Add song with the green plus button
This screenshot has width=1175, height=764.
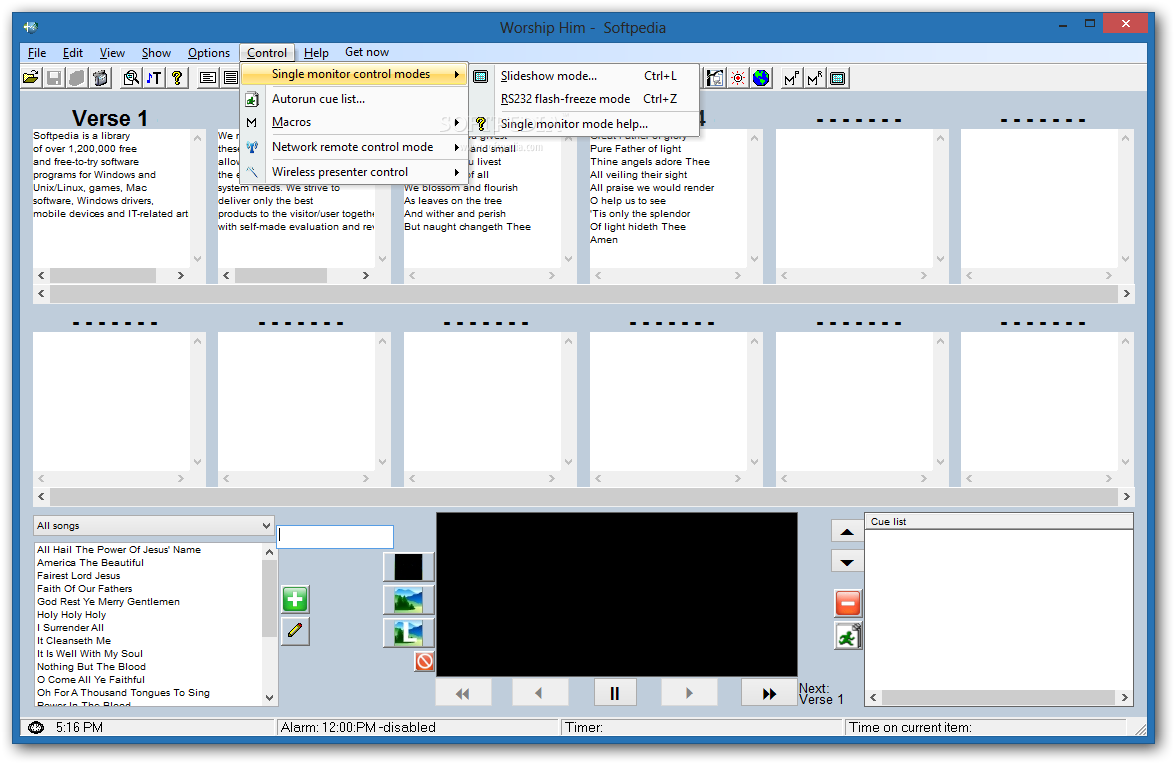tap(295, 599)
